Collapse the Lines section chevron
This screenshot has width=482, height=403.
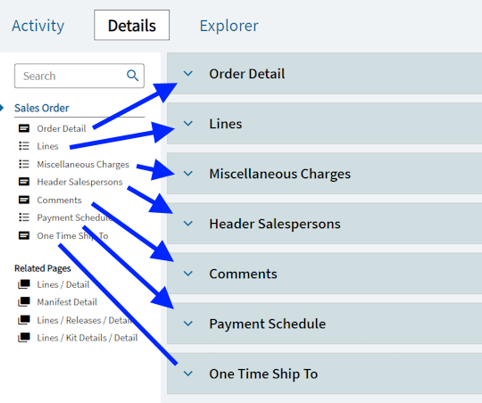tap(188, 123)
